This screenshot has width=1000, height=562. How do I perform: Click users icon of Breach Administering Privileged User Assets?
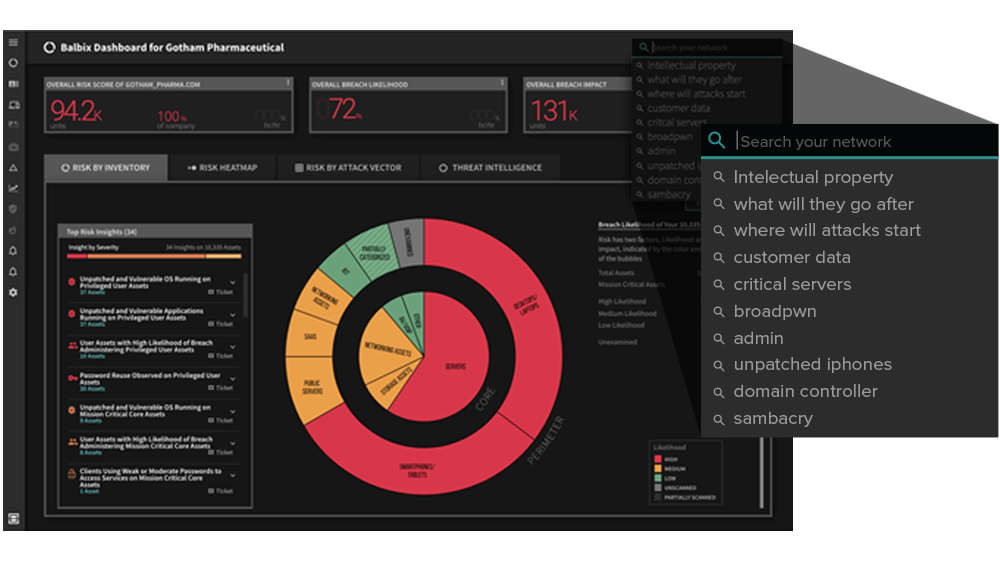click(72, 345)
